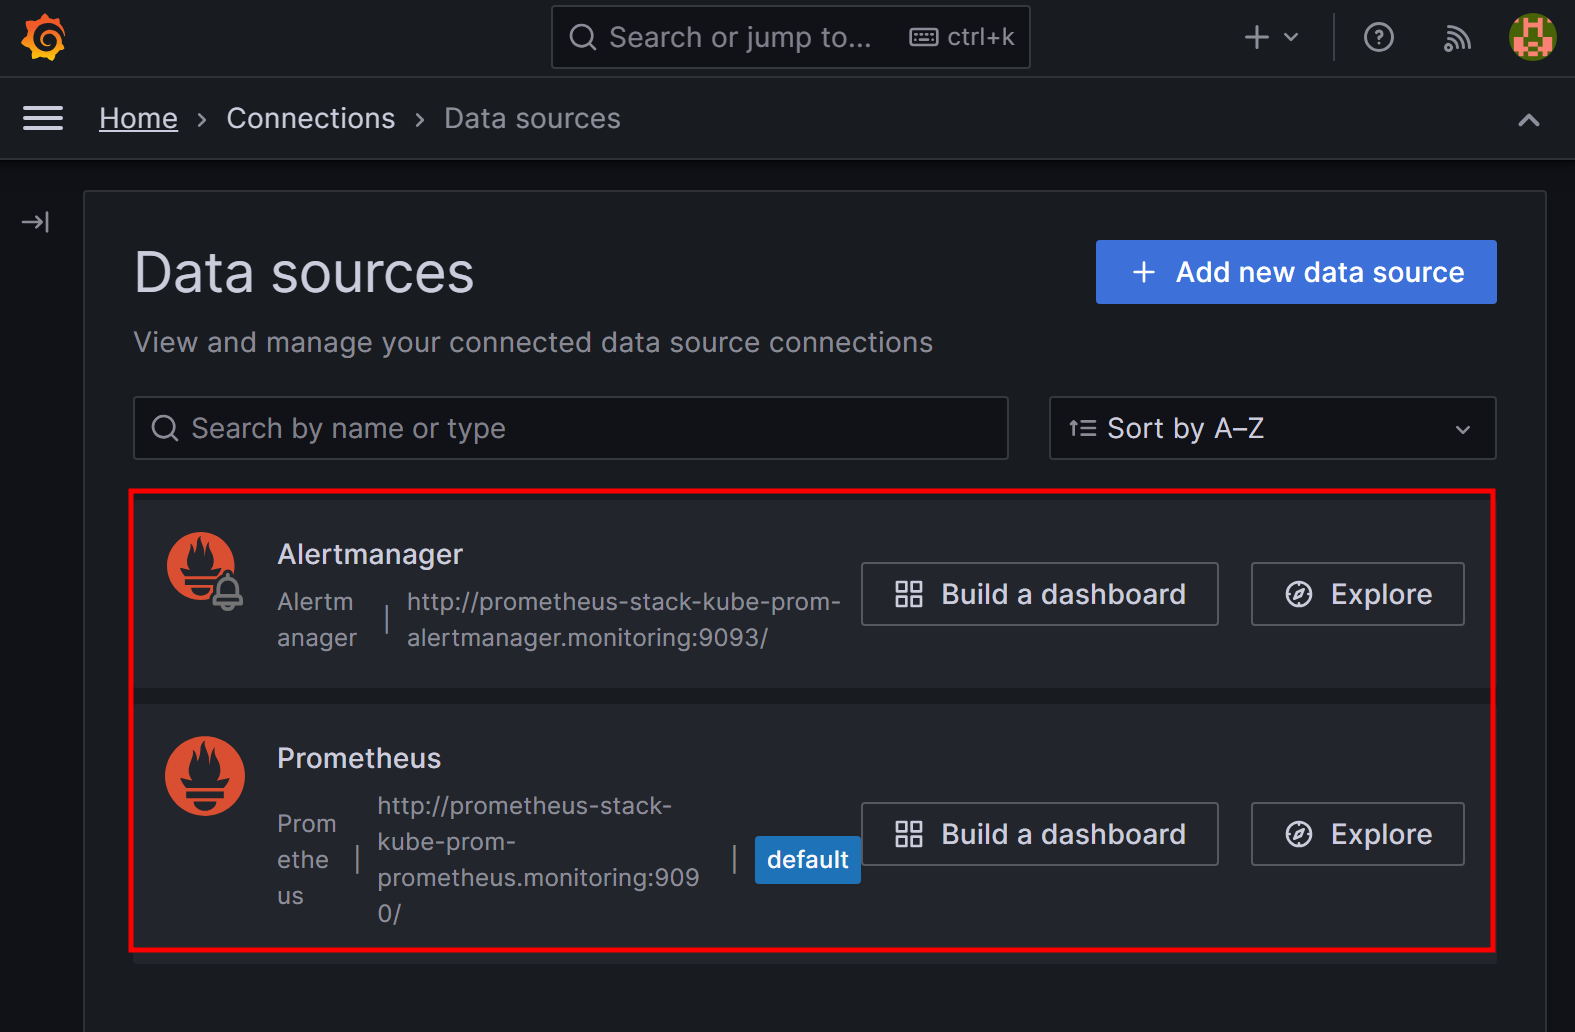Screen dimensions: 1575x1032
Task: Click the Prometheus URL text
Action: point(538,860)
